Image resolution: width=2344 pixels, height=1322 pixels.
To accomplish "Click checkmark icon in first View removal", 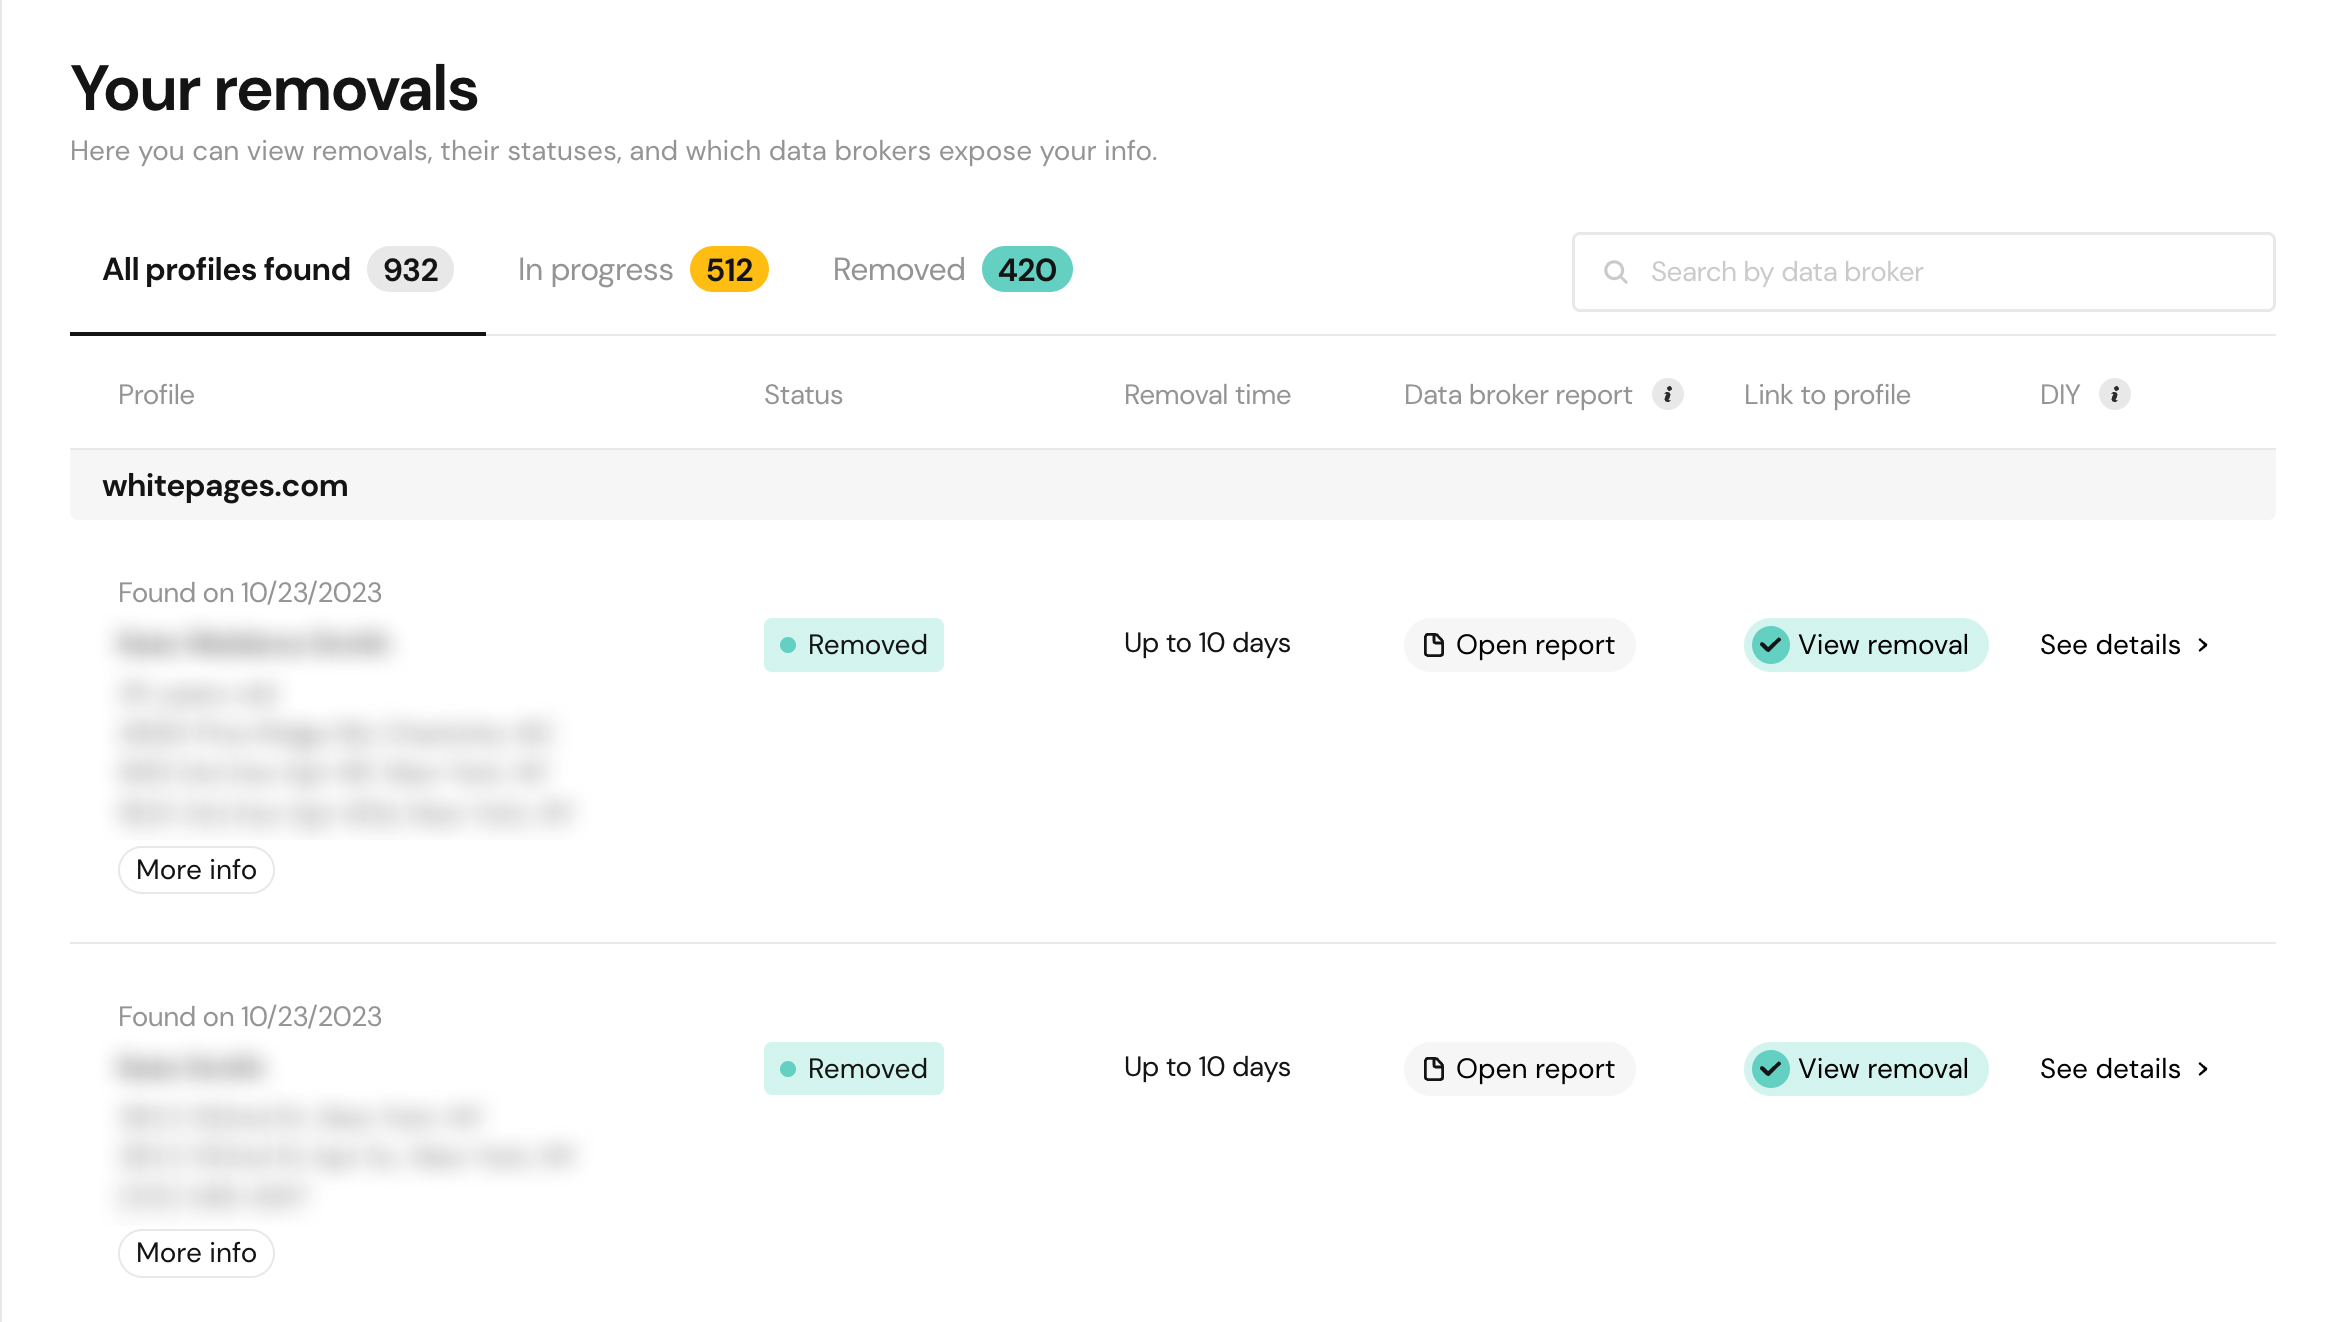I will point(1770,645).
